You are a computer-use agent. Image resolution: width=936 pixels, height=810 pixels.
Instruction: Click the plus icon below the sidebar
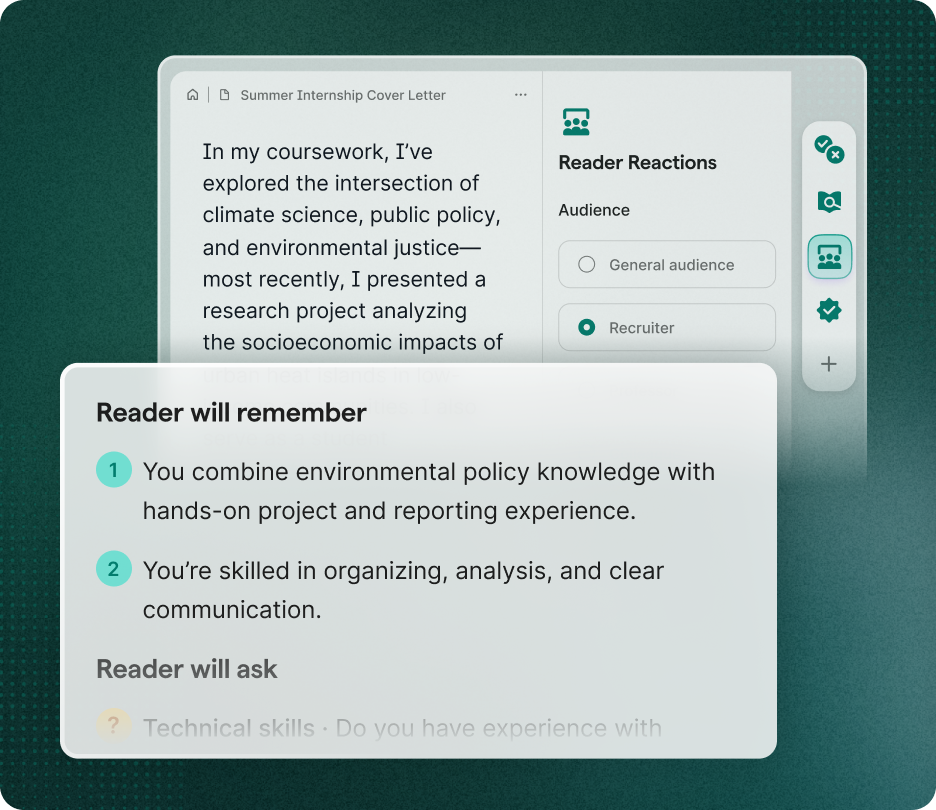(828, 364)
